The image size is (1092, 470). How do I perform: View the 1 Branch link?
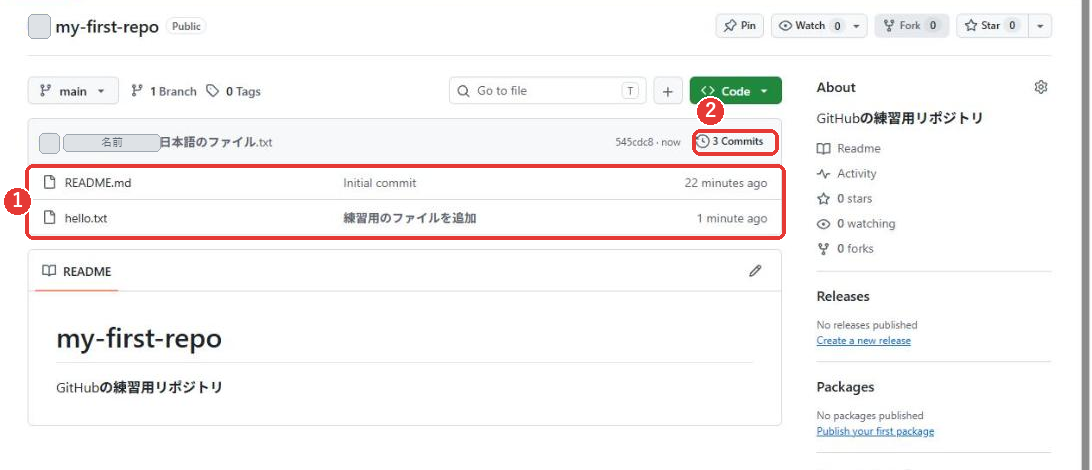[164, 91]
